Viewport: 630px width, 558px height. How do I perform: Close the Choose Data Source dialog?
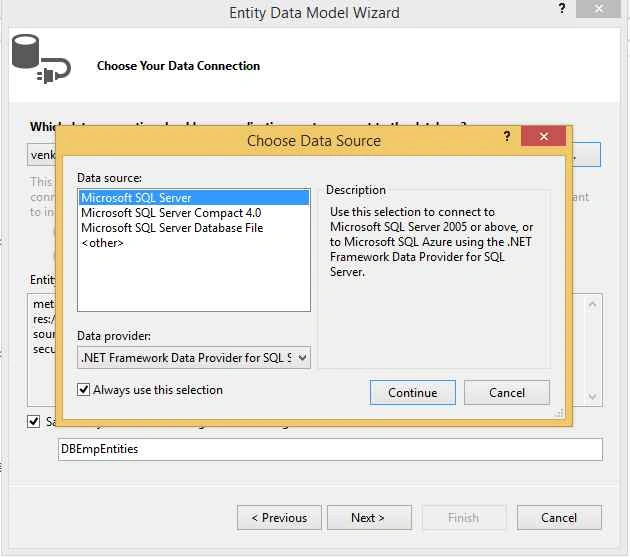(543, 137)
